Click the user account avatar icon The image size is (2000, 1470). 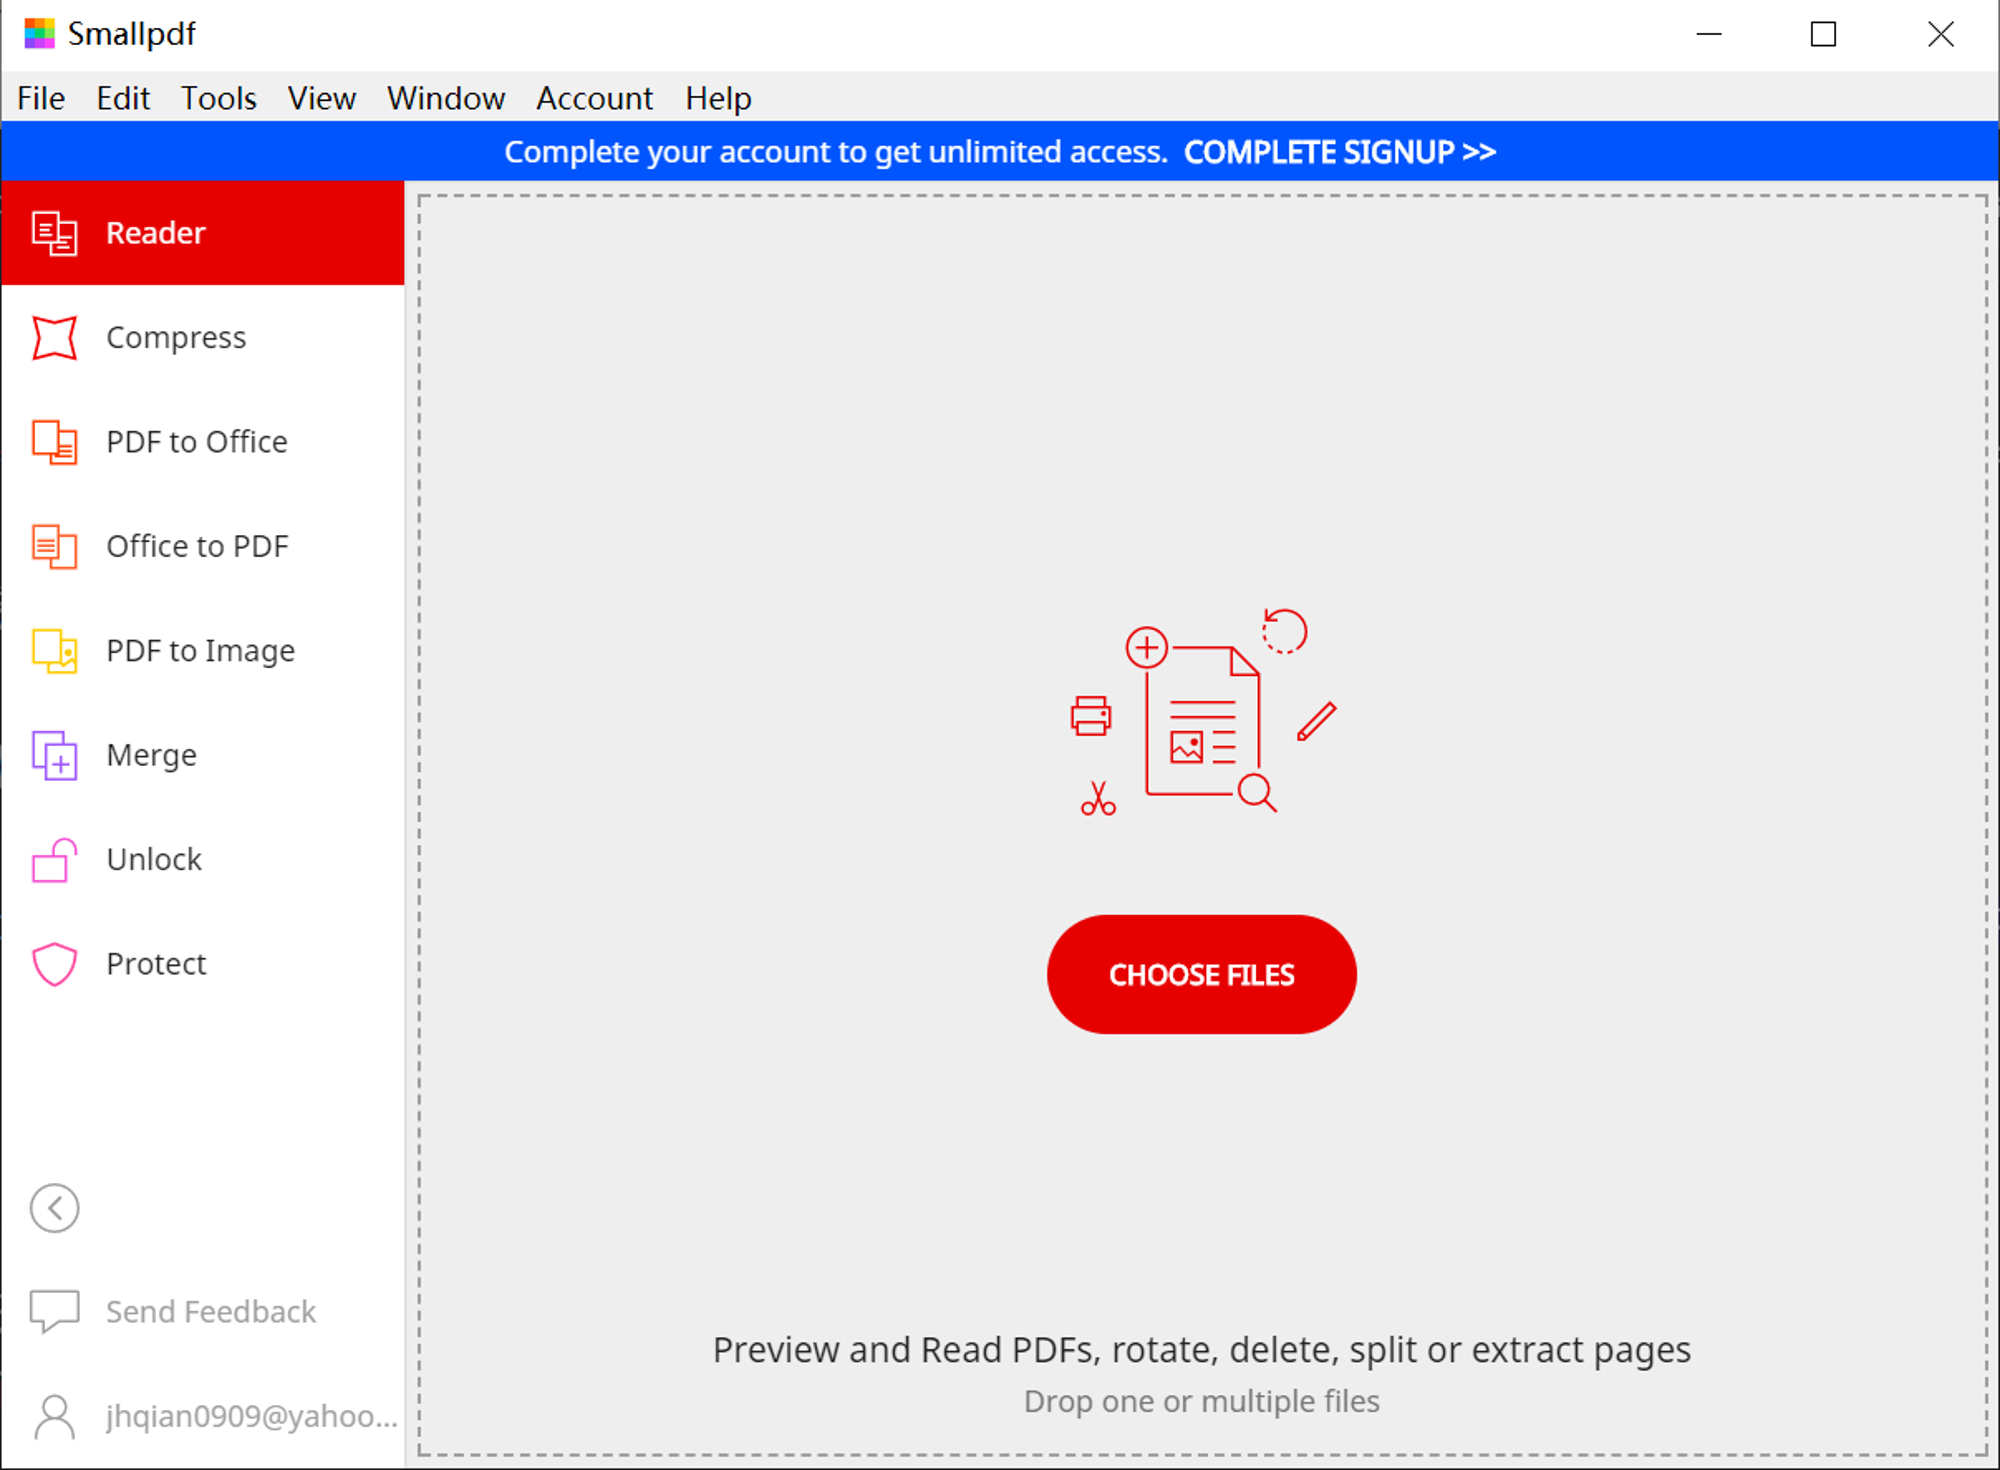54,1416
